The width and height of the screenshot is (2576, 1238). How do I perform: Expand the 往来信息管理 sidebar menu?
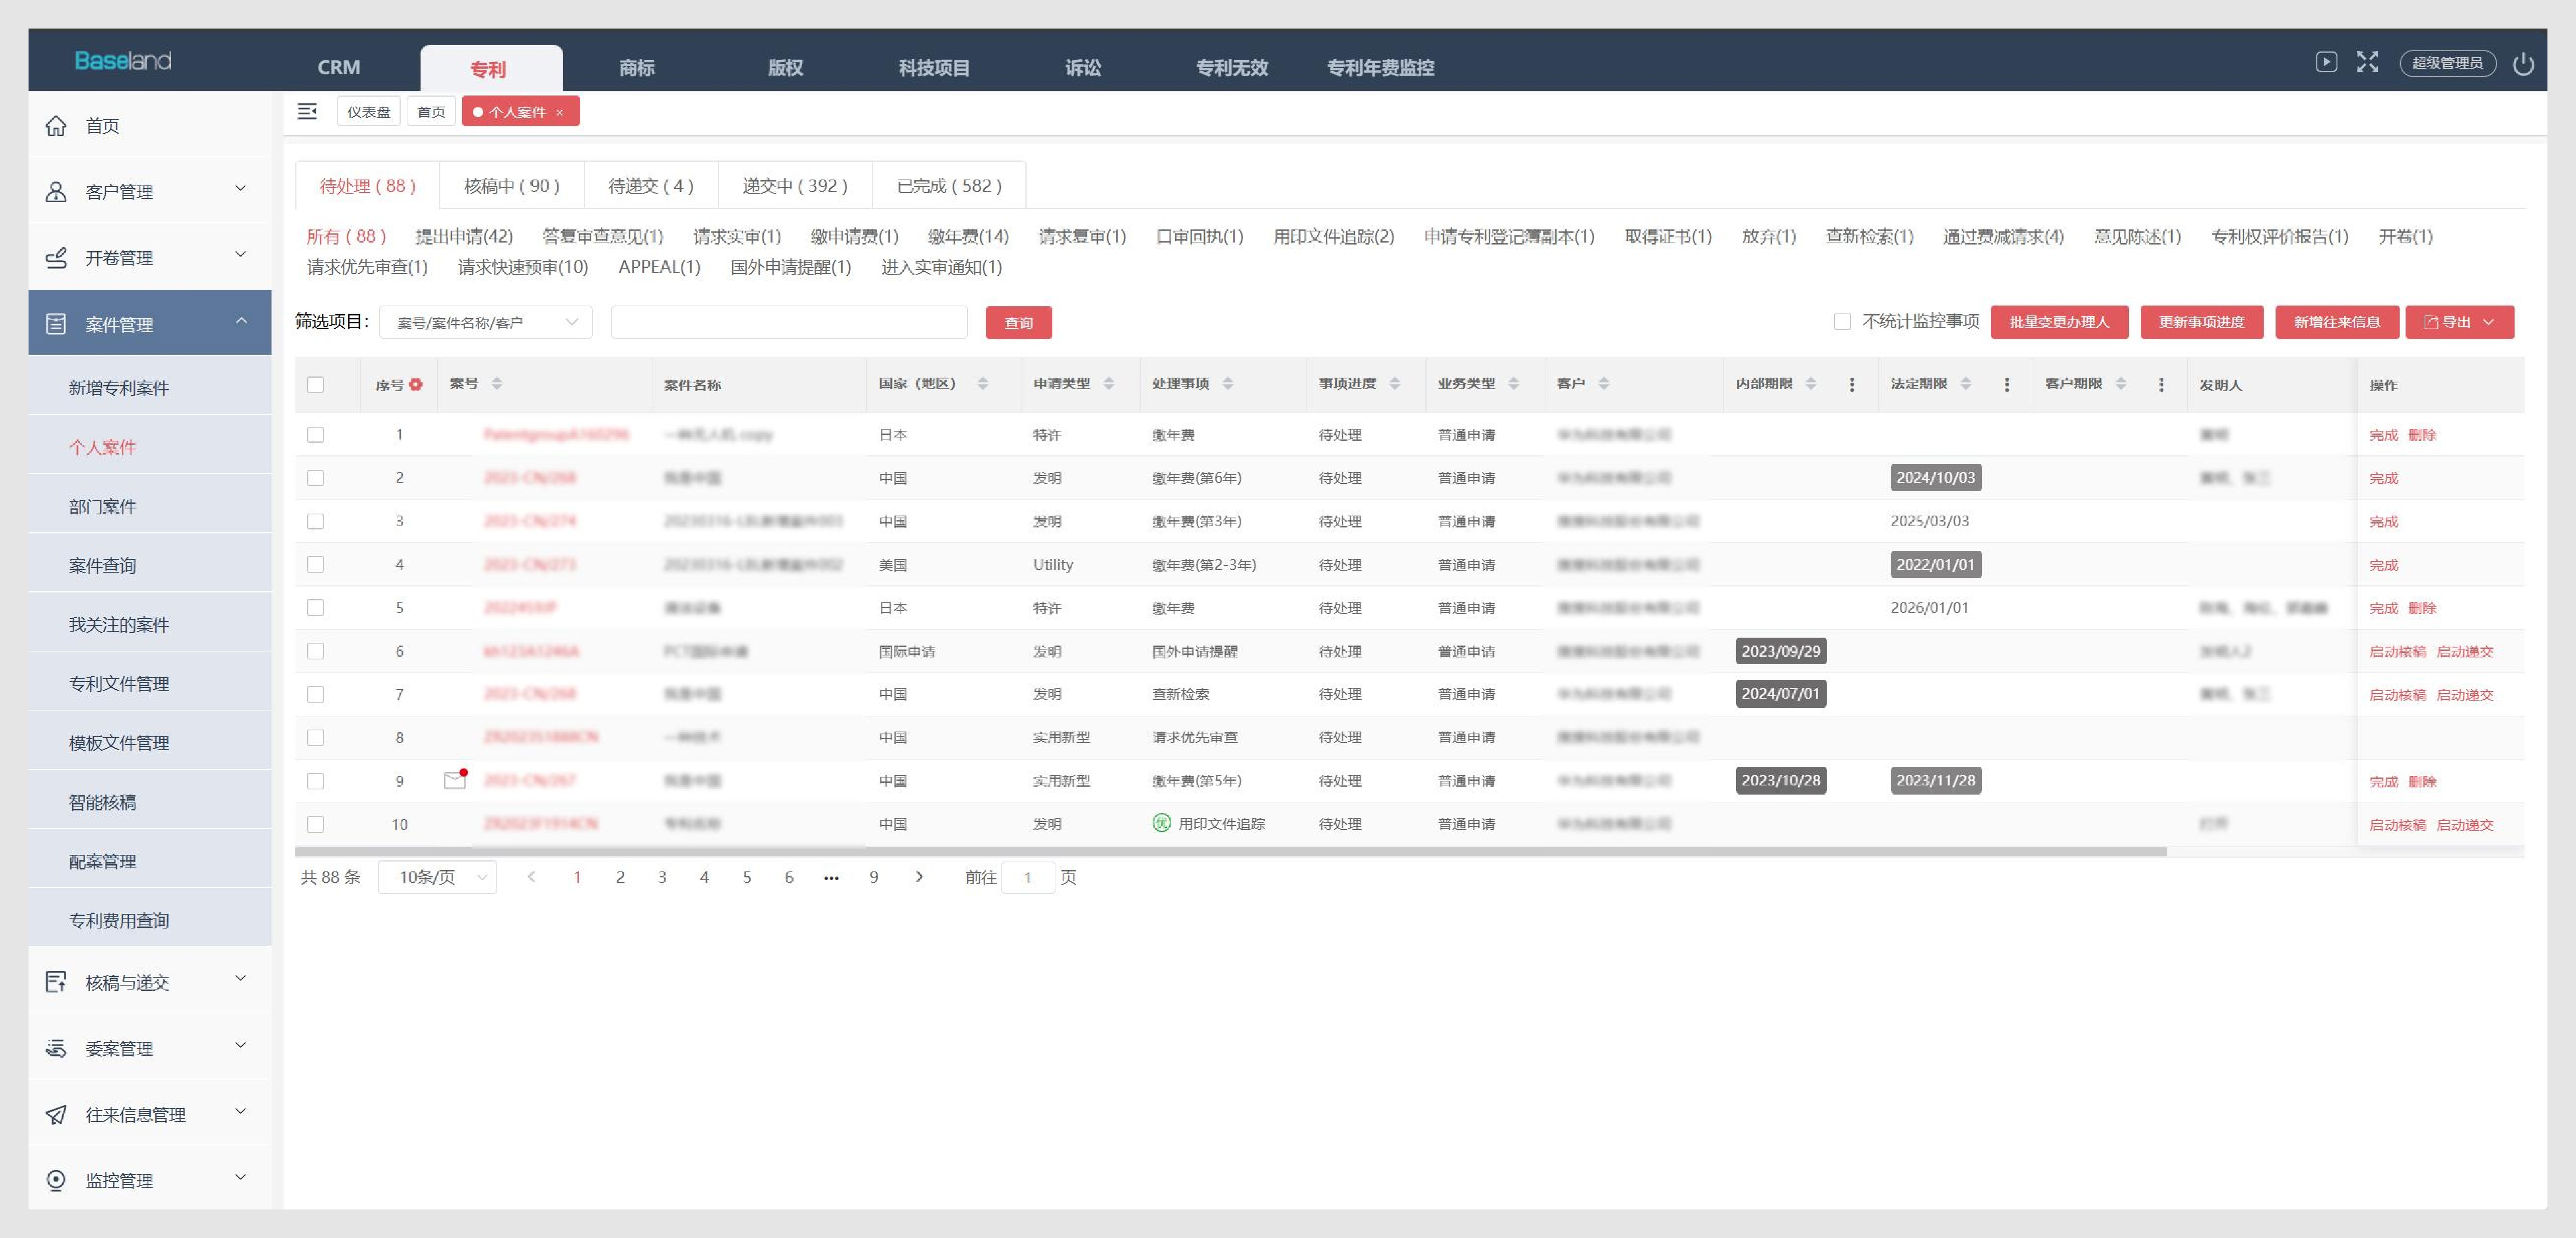[150, 1114]
